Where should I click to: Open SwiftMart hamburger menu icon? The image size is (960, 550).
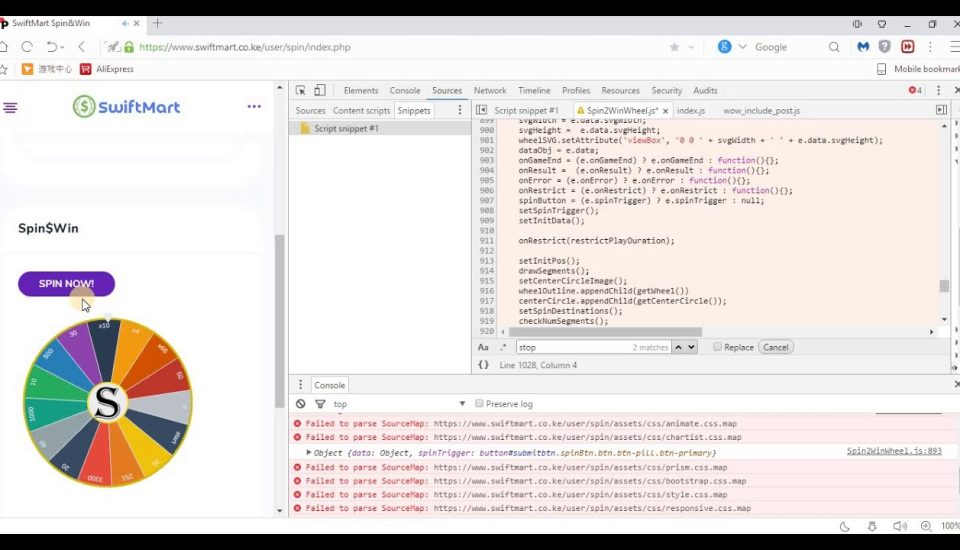pyautogui.click(x=10, y=108)
